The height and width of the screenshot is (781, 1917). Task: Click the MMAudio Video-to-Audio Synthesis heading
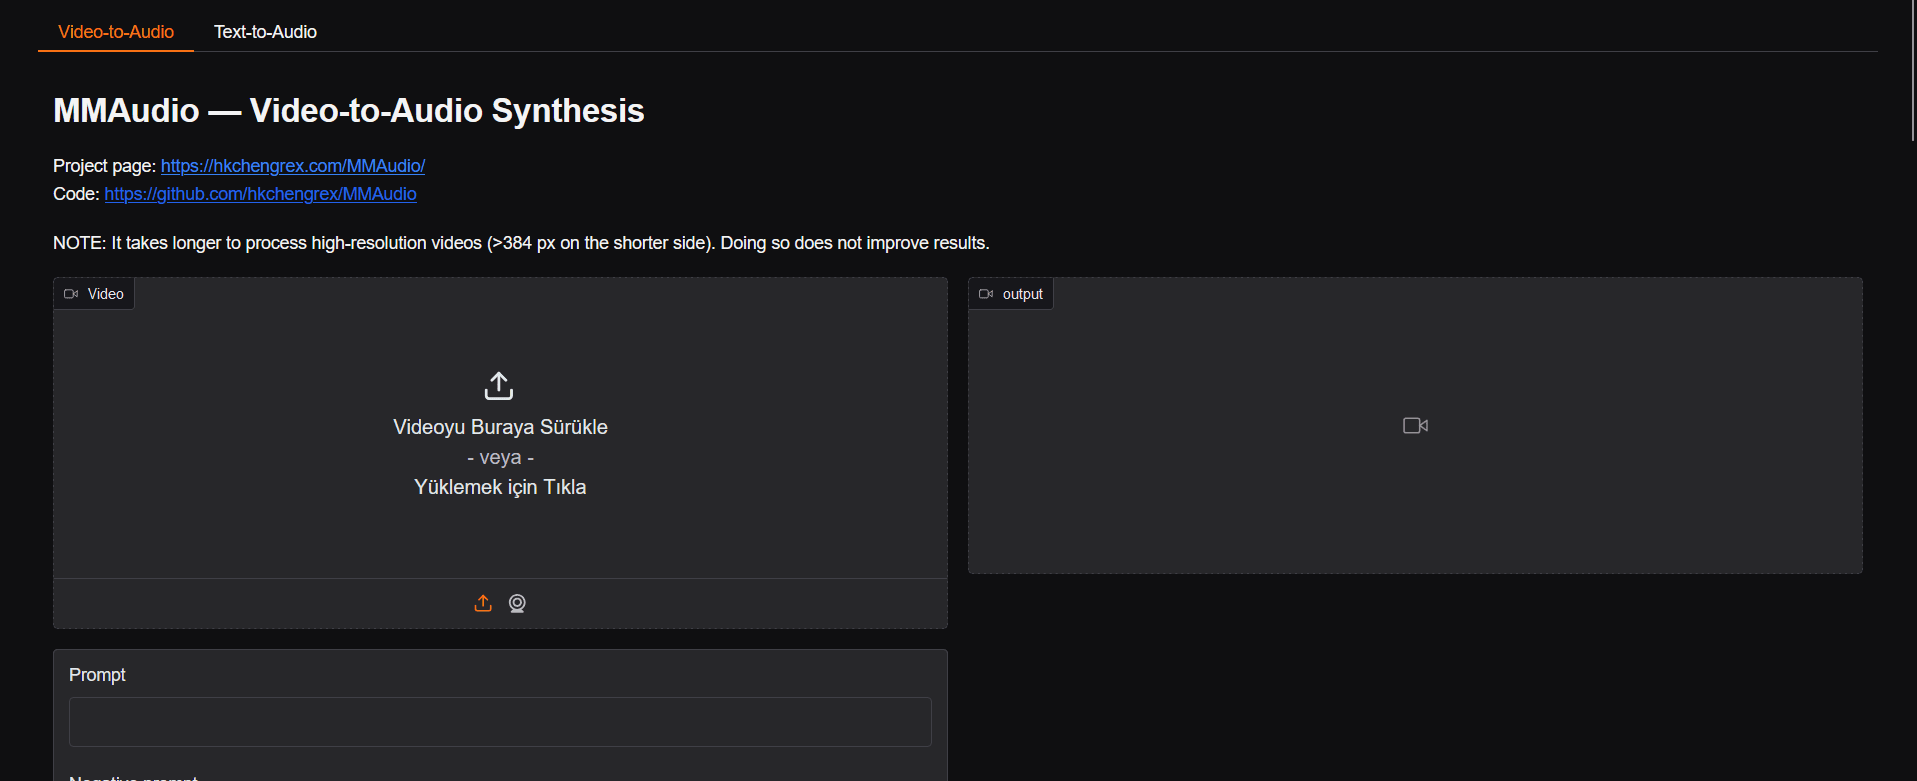coord(348,111)
